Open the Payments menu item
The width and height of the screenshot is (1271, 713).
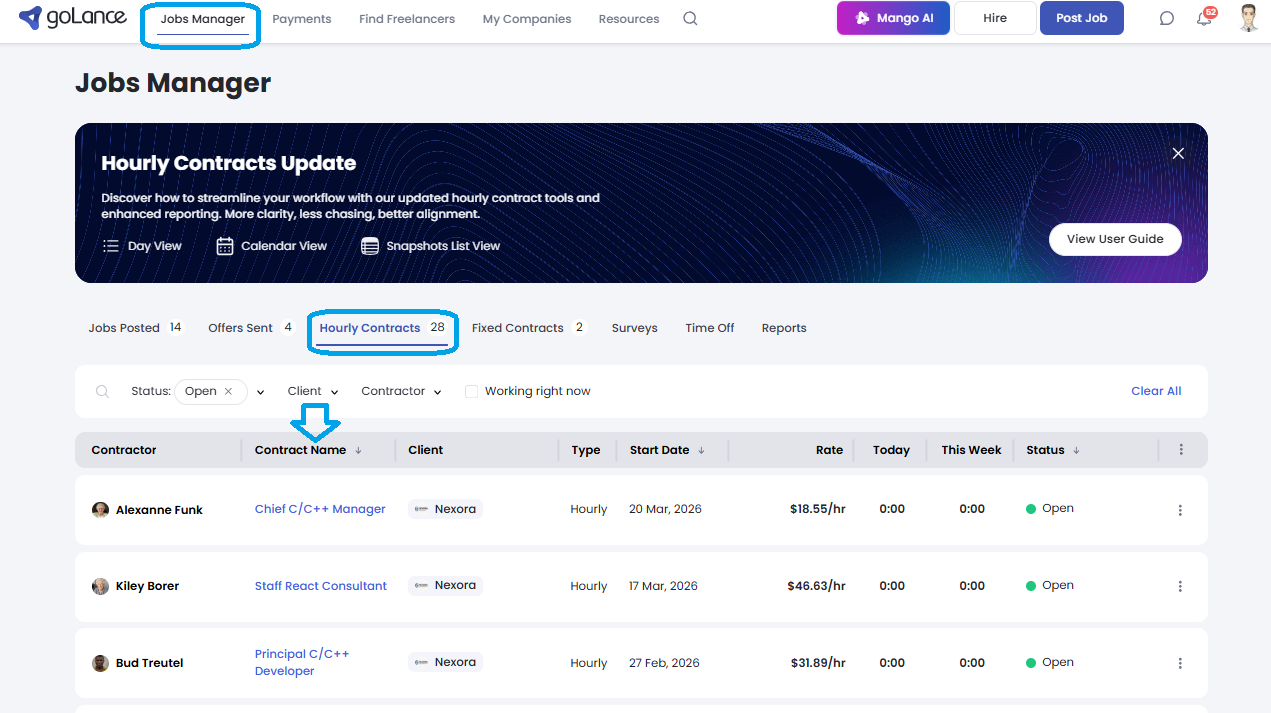[302, 19]
